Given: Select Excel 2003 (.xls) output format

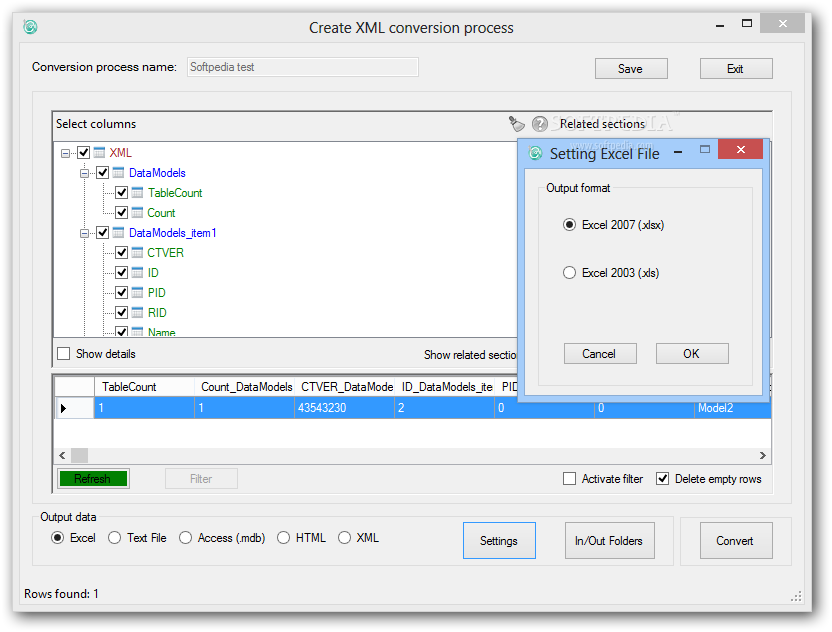Looking at the screenshot, I should point(569,273).
